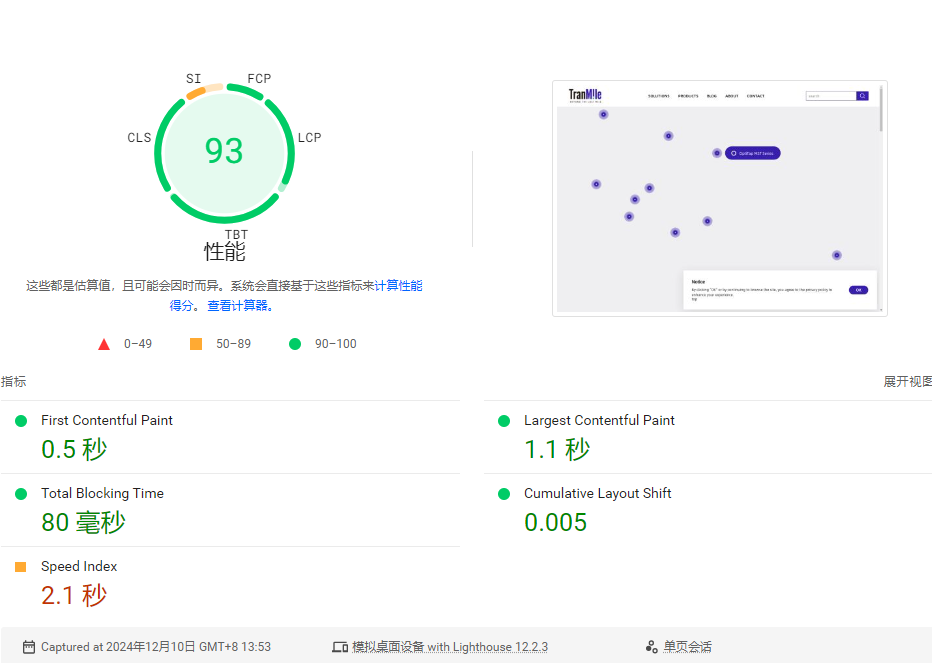932x663 pixels.
Task: Click the green circle beside Cumulative Layout Shift
Action: (x=504, y=494)
